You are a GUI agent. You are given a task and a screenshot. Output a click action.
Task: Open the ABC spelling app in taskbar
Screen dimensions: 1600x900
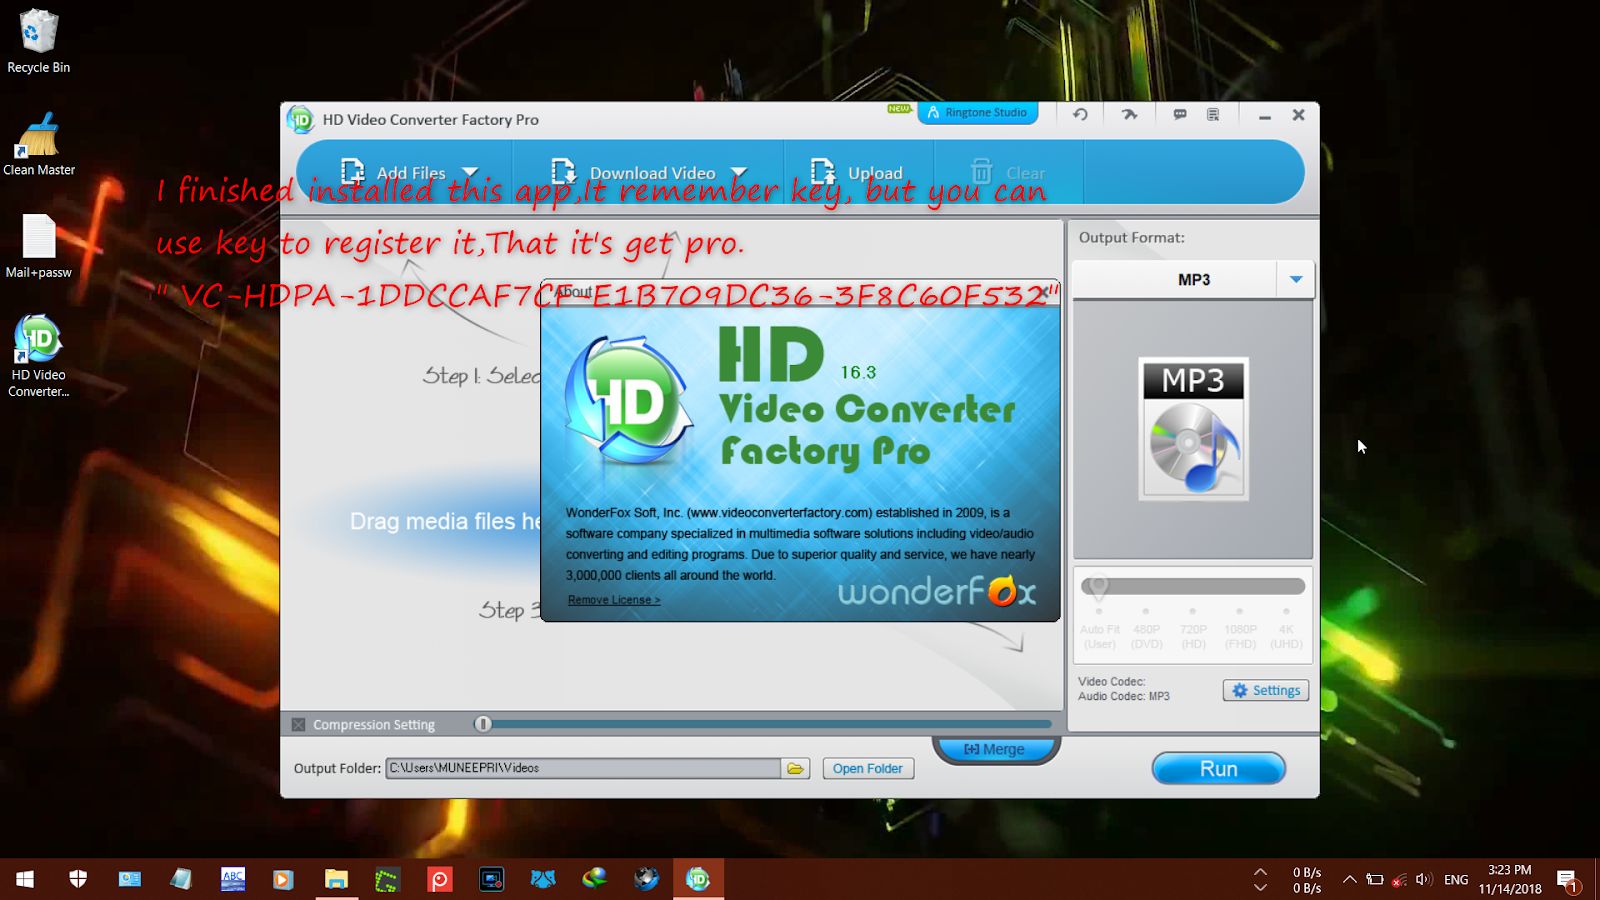coord(233,879)
